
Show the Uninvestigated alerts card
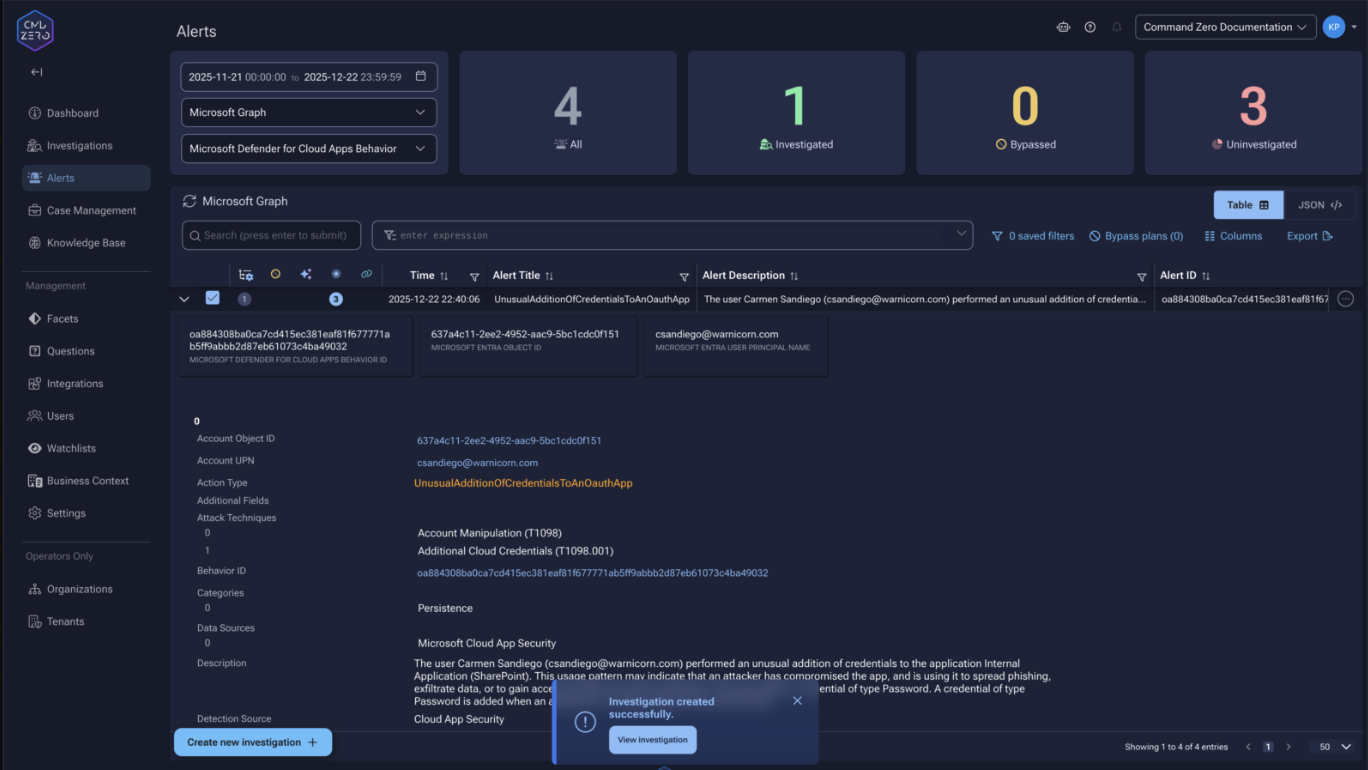pyautogui.click(x=1253, y=113)
